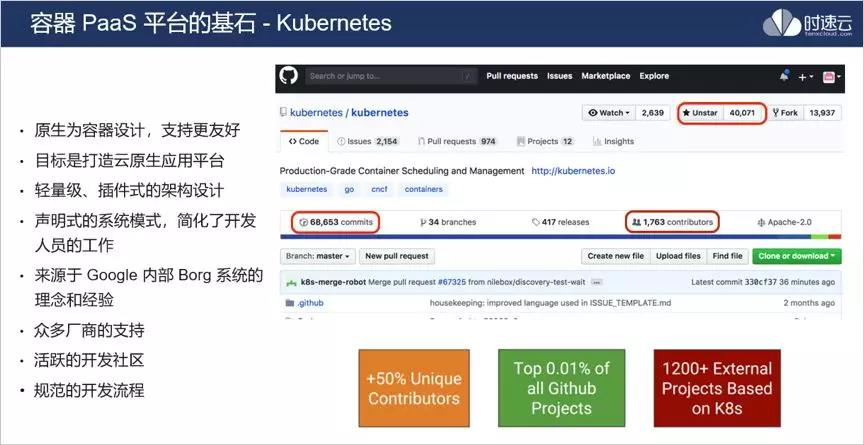Switch to the Issues 2,154 tab
Screen dimensions: 864x445
click(368, 142)
